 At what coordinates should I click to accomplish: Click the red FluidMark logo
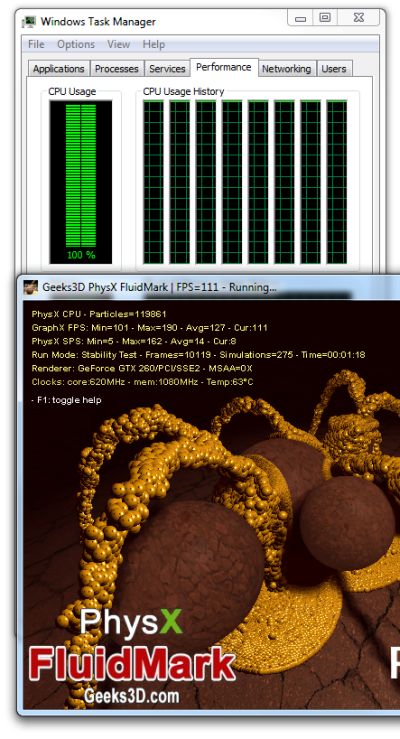point(132,664)
